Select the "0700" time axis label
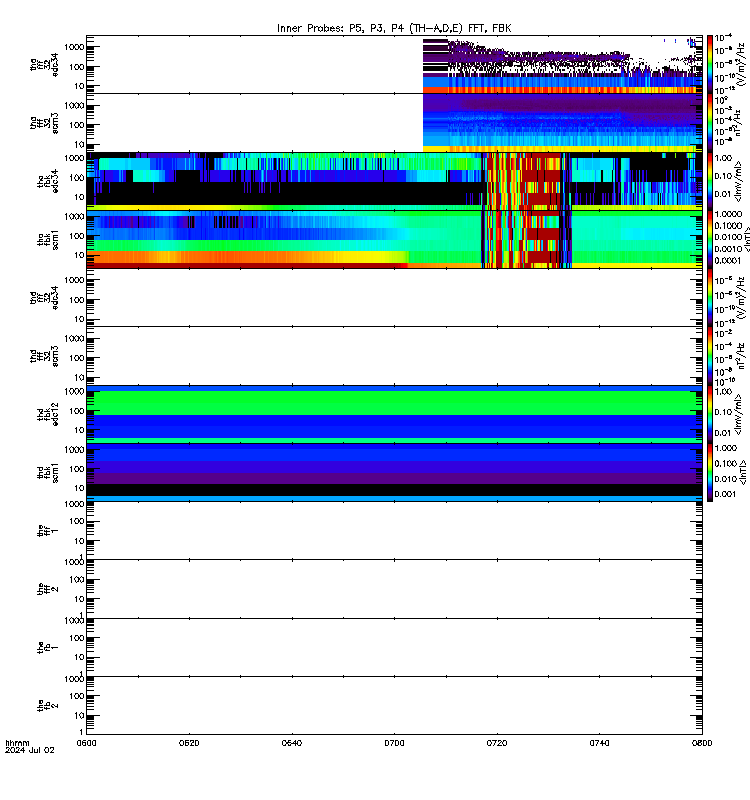Viewport: 750px width, 800px height. click(394, 743)
